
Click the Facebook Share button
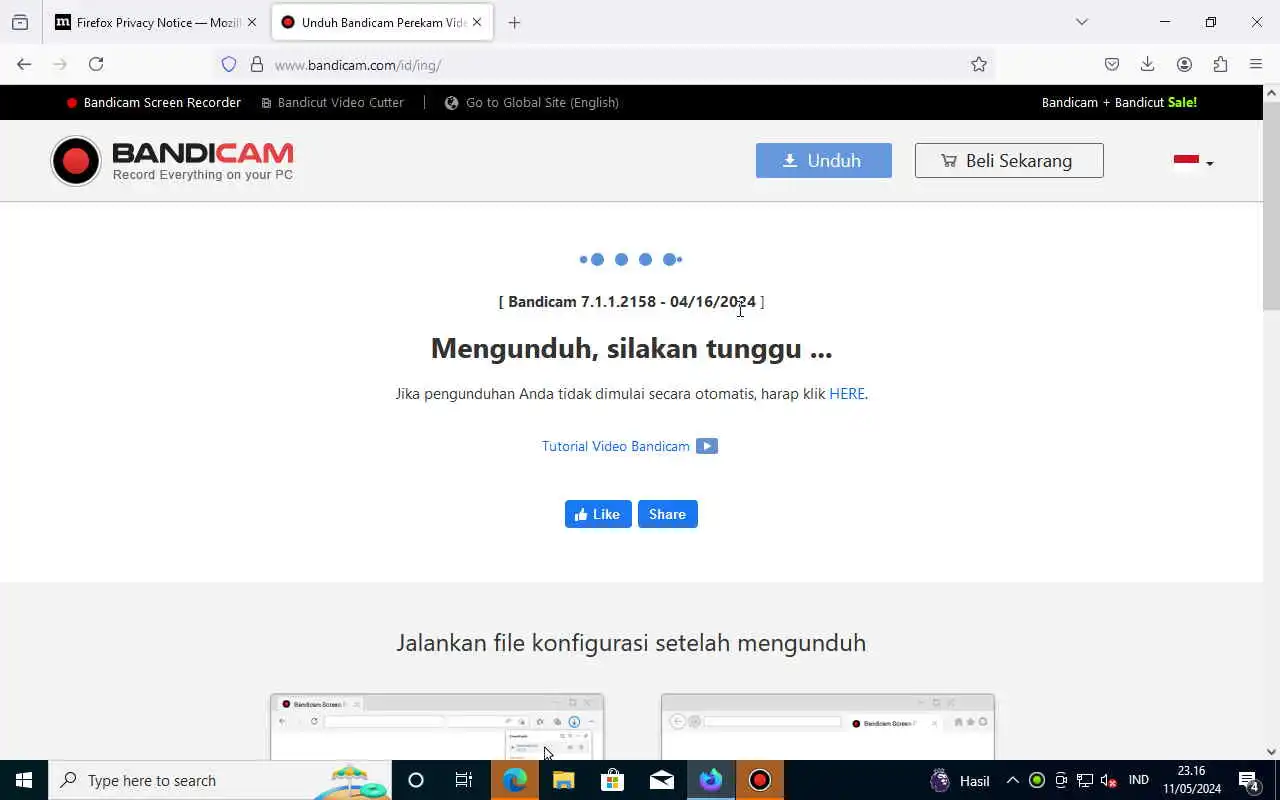tap(667, 514)
